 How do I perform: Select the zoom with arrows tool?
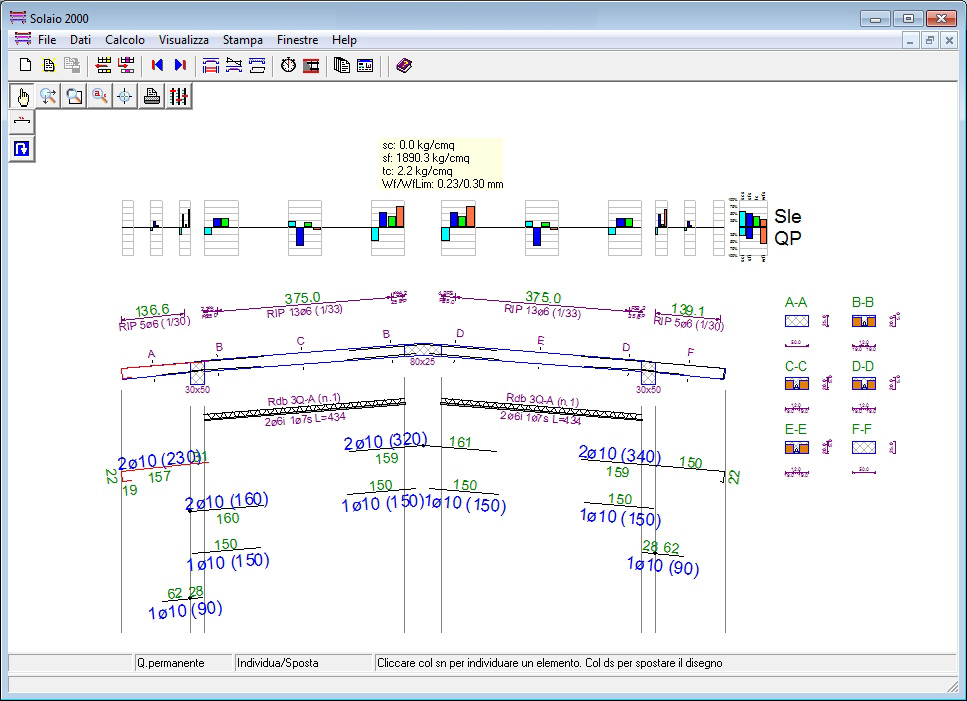point(48,96)
